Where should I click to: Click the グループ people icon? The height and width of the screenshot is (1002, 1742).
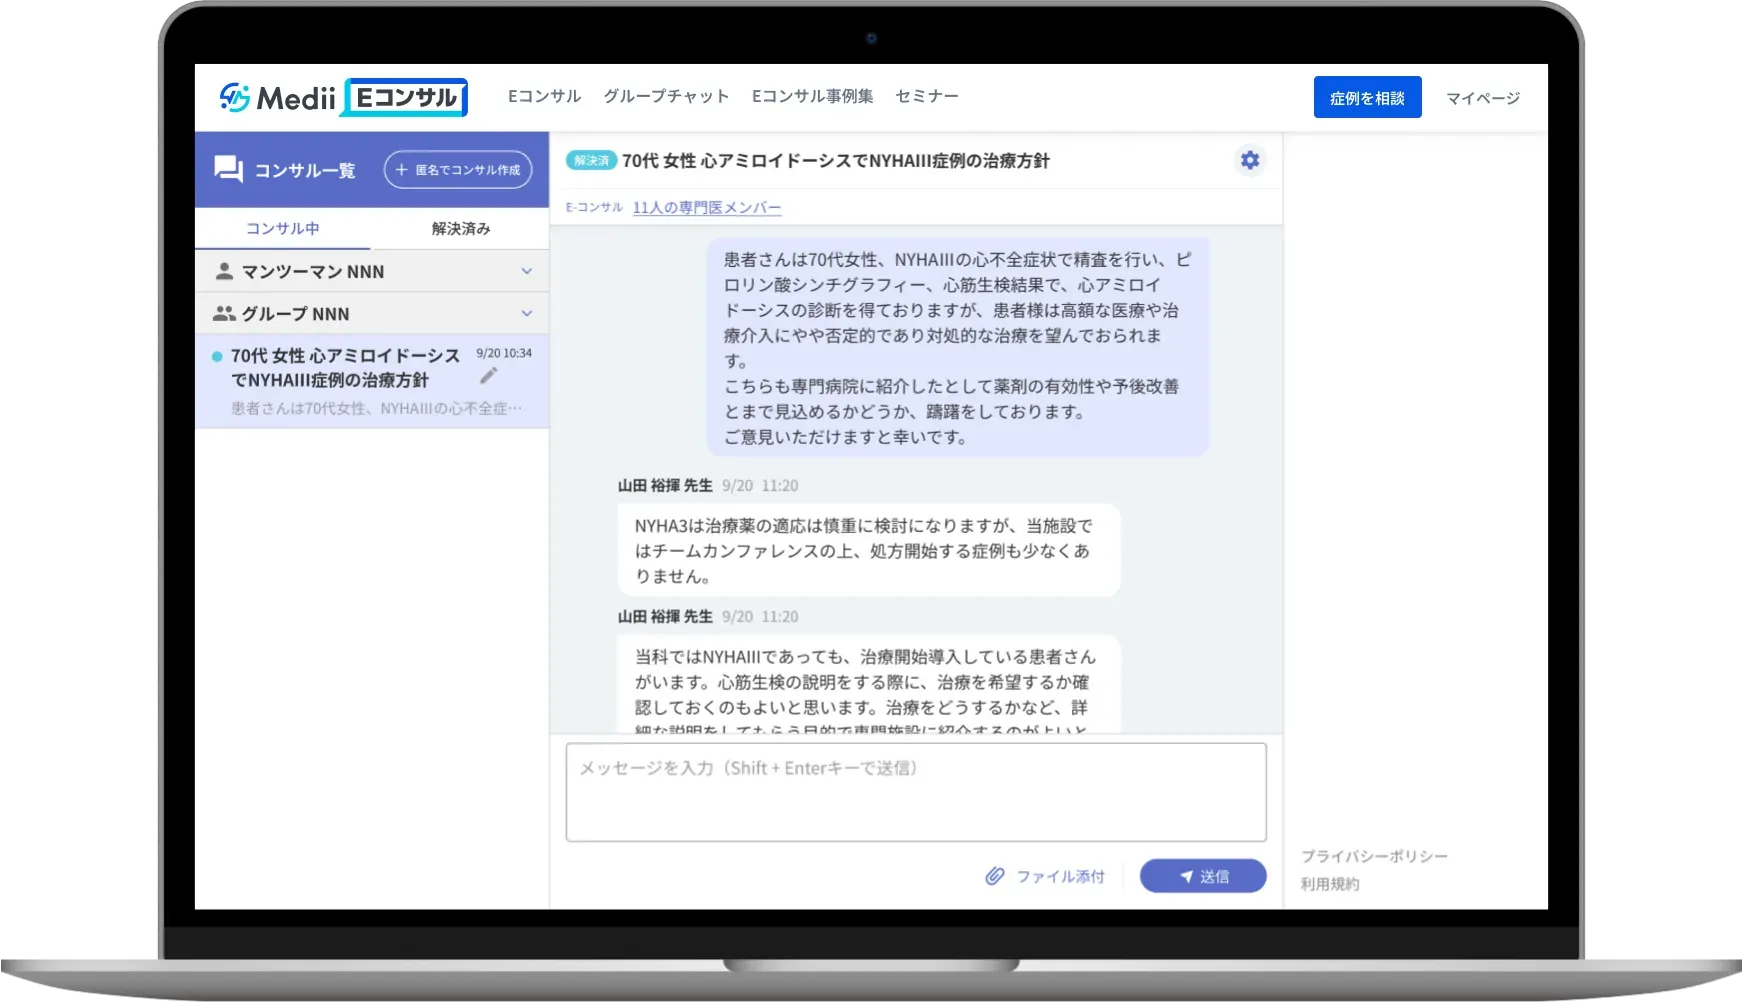(x=224, y=313)
